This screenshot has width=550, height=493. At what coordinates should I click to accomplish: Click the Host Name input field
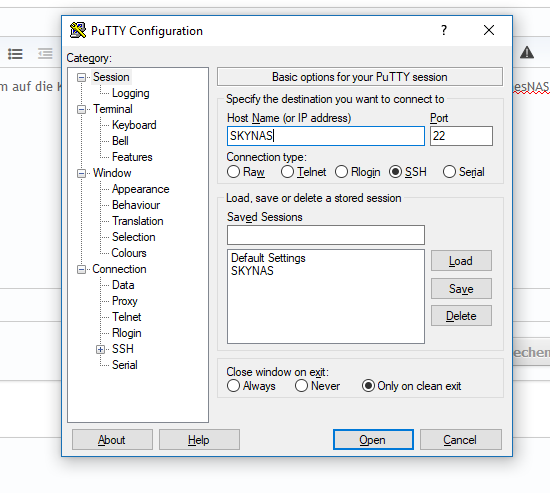(x=326, y=136)
